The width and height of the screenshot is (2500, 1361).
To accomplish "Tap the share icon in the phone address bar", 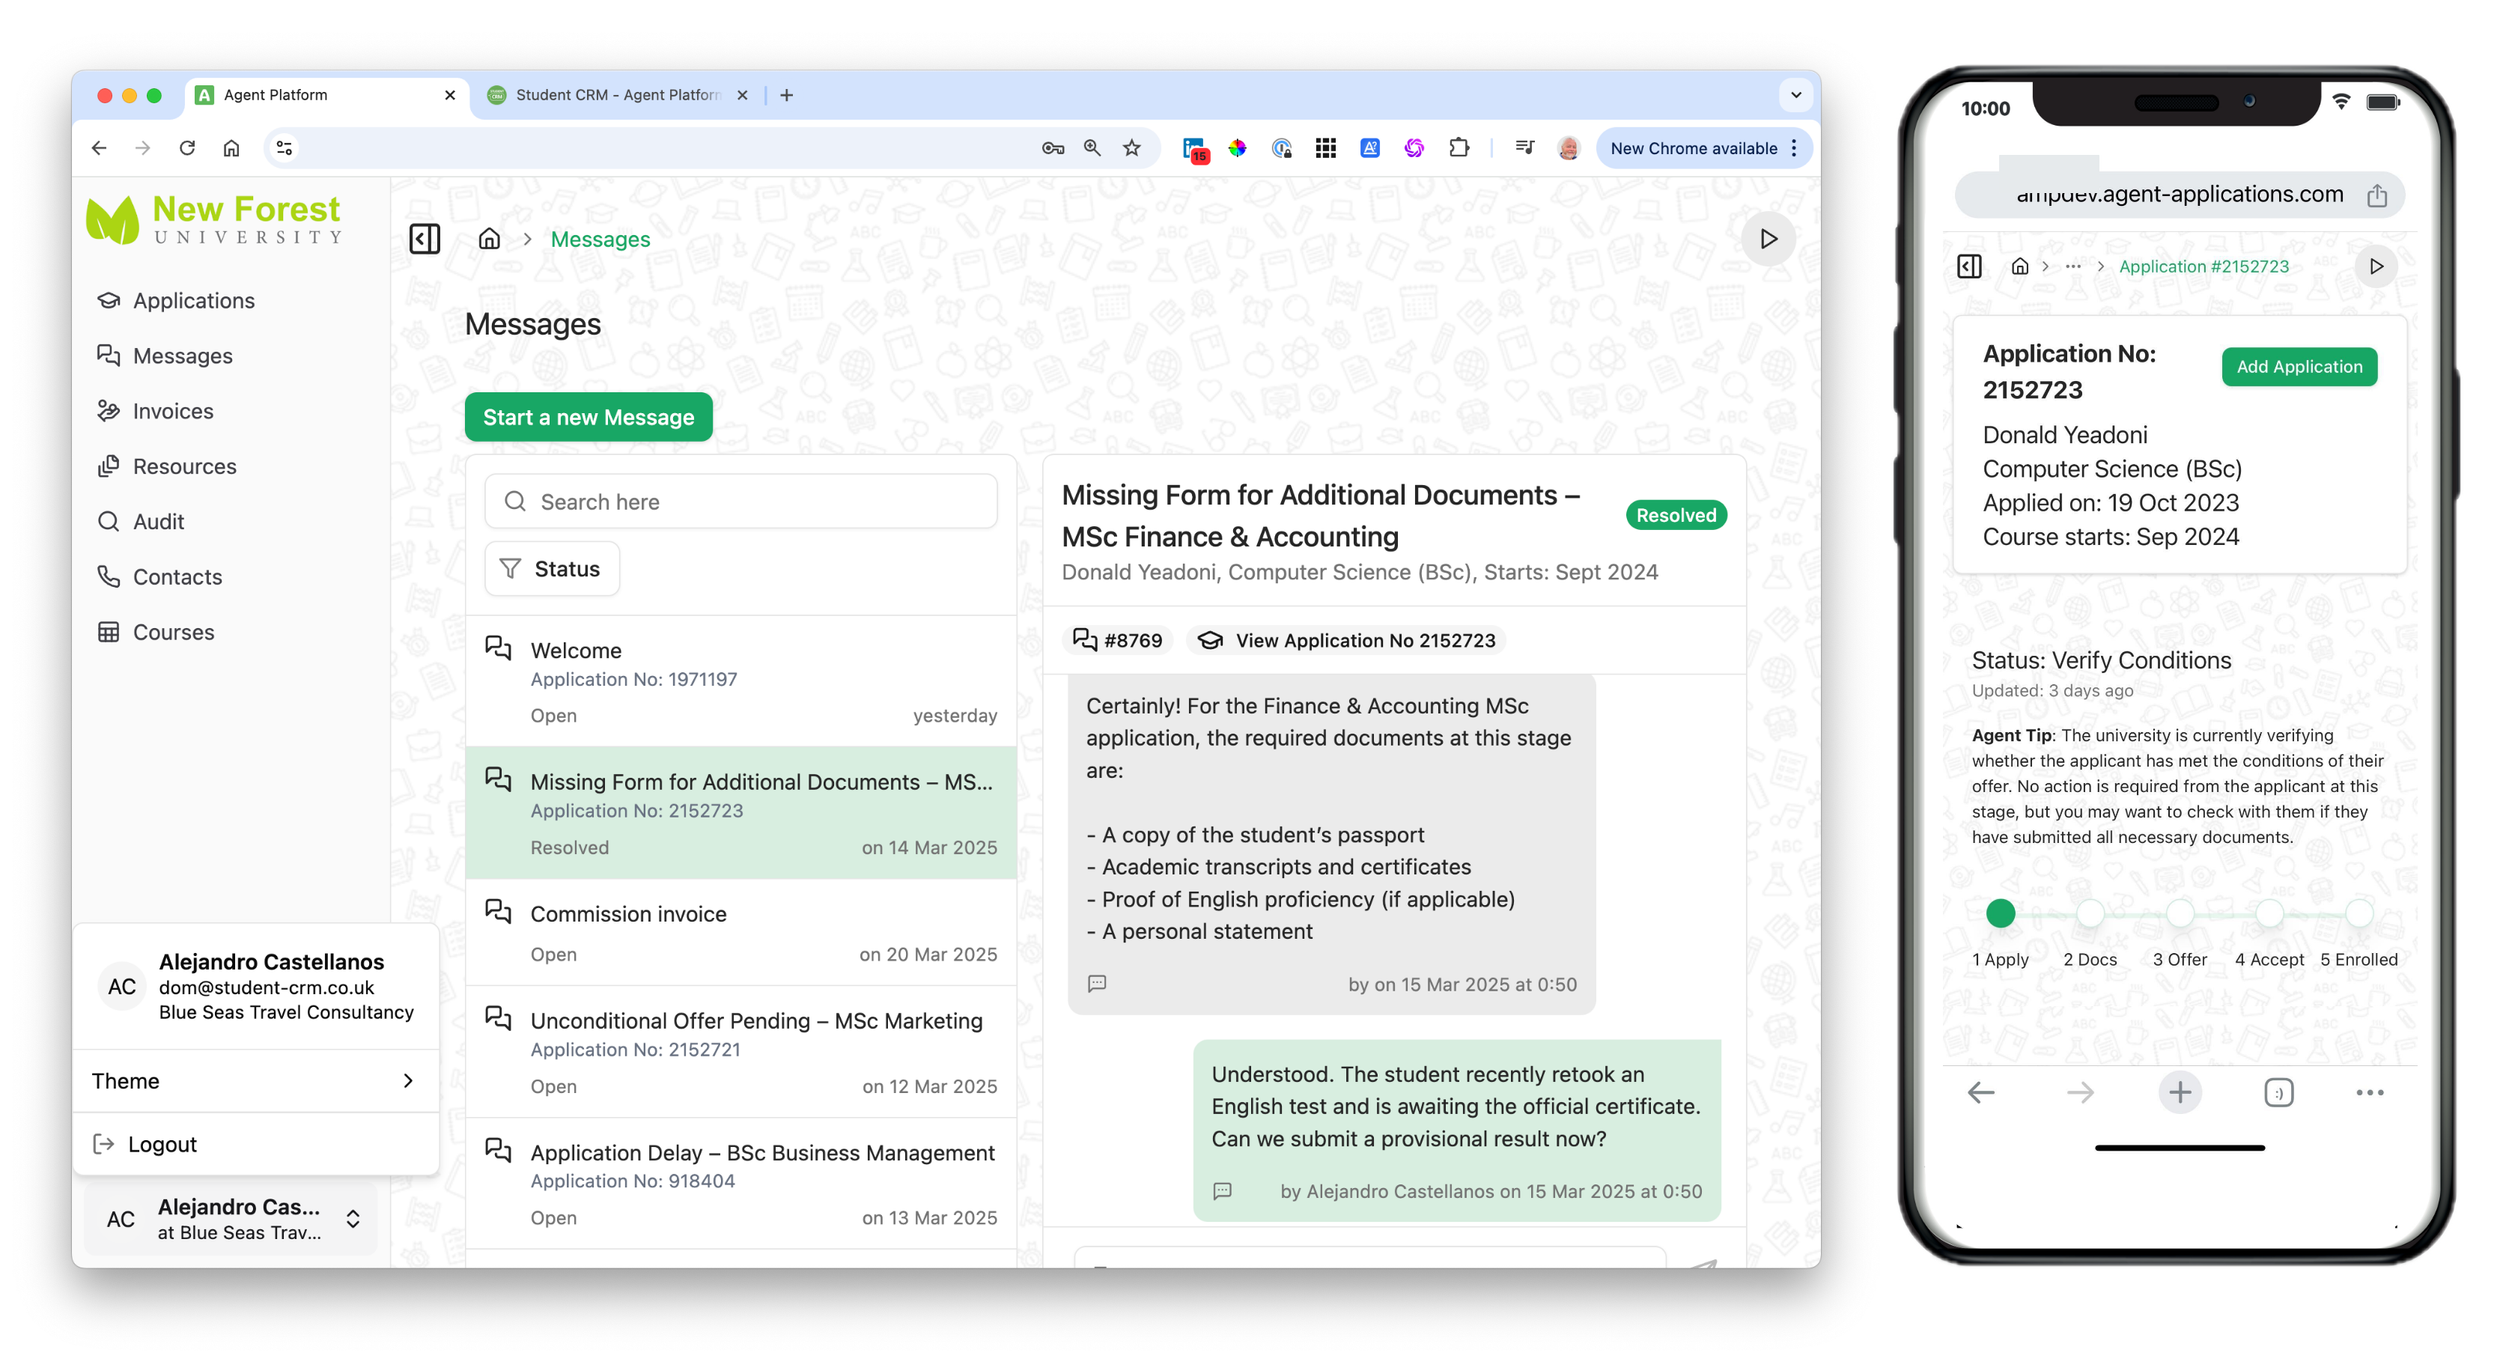I will tap(2379, 194).
